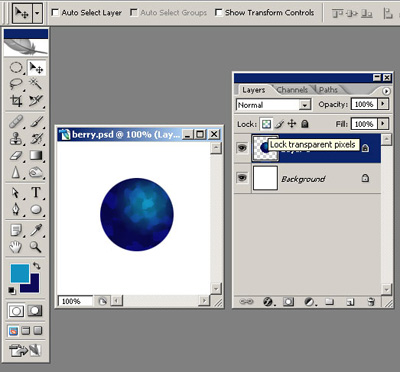The width and height of the screenshot is (400, 372).
Task: Select the Pen tool
Action: pos(16,210)
